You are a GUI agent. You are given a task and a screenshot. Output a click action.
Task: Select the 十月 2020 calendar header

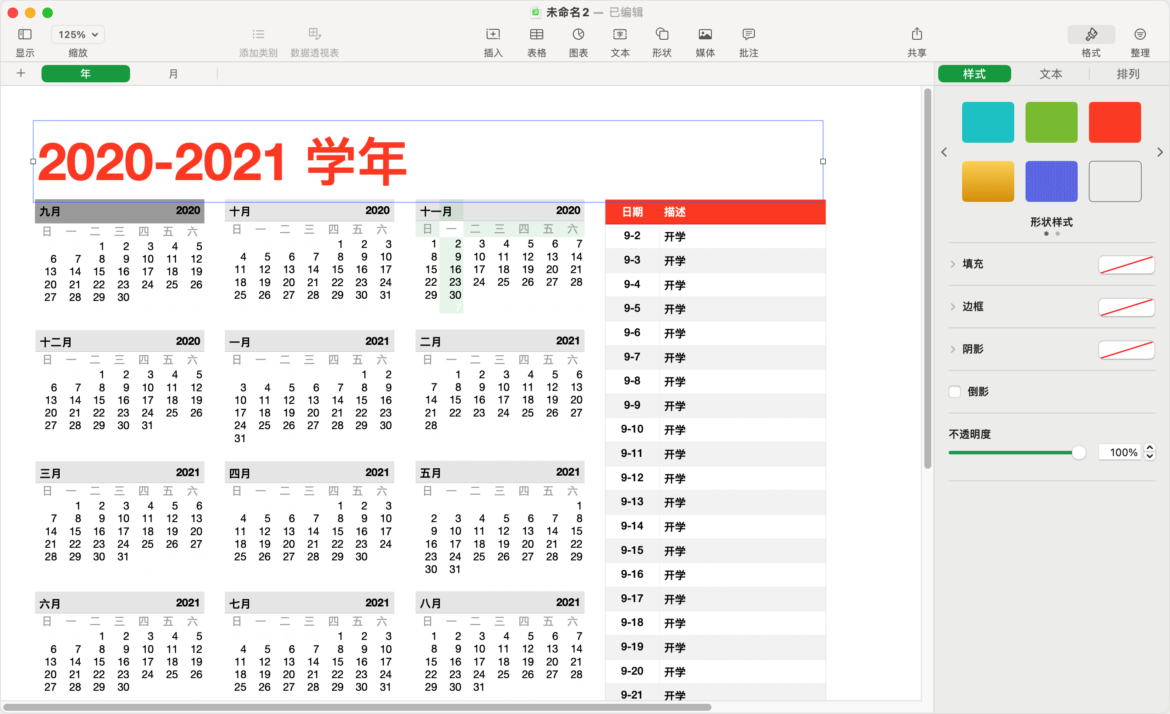coord(310,211)
